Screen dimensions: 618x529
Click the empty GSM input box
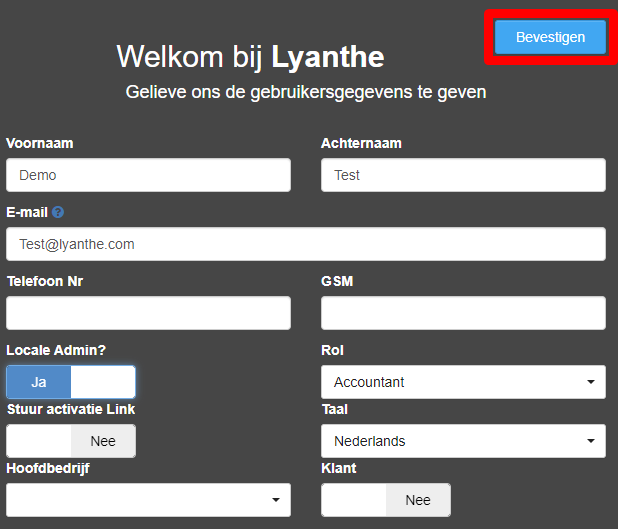[x=463, y=313]
